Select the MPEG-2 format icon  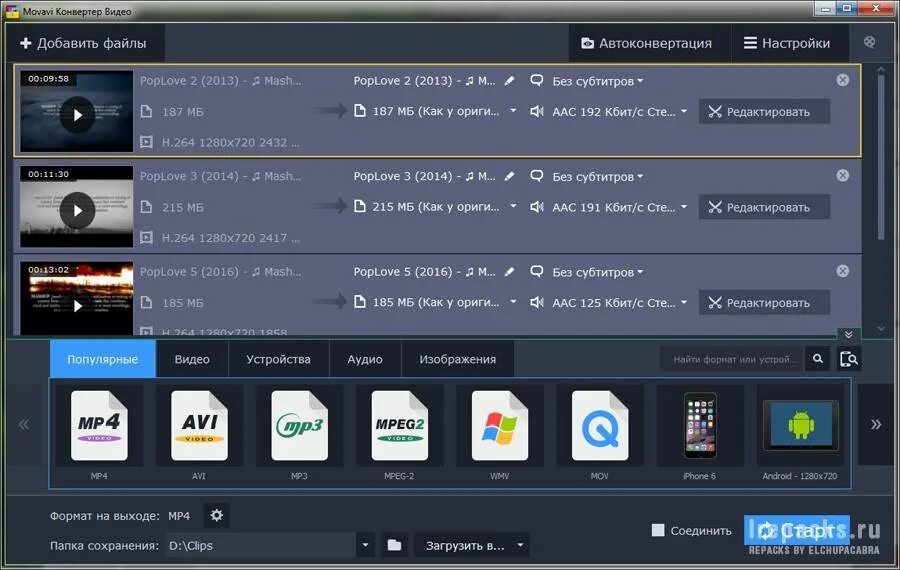399,425
